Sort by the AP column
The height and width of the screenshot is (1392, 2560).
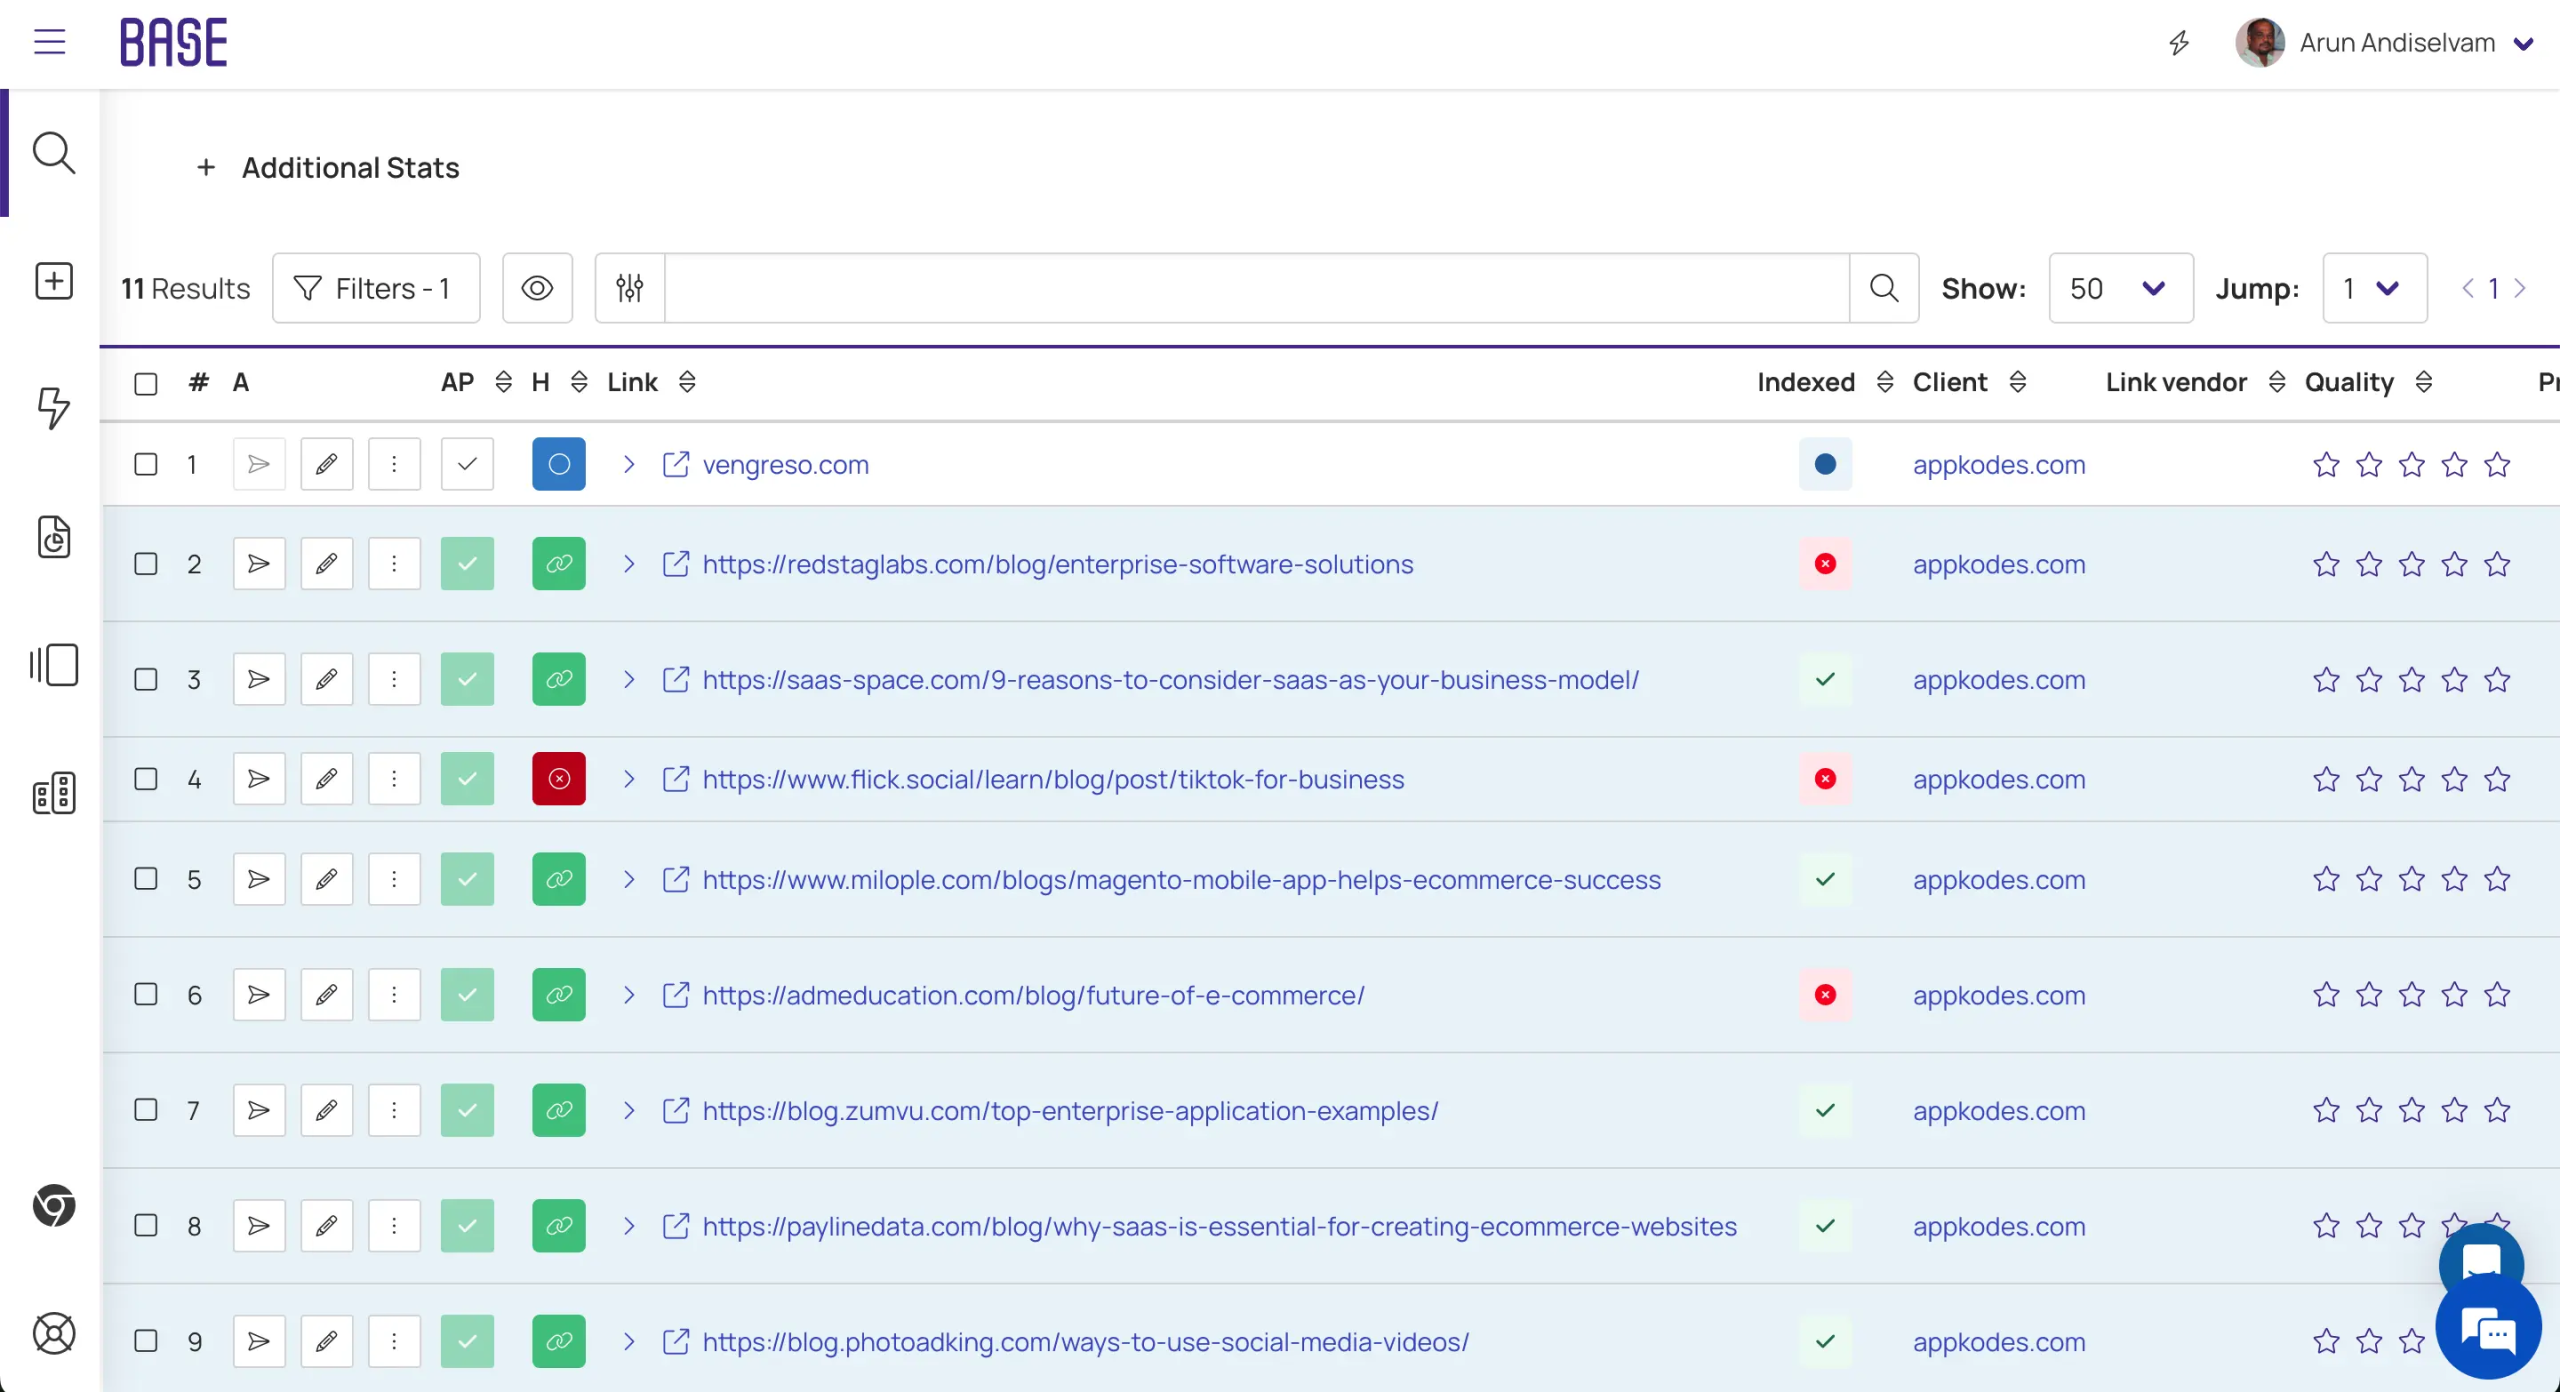coord(504,382)
